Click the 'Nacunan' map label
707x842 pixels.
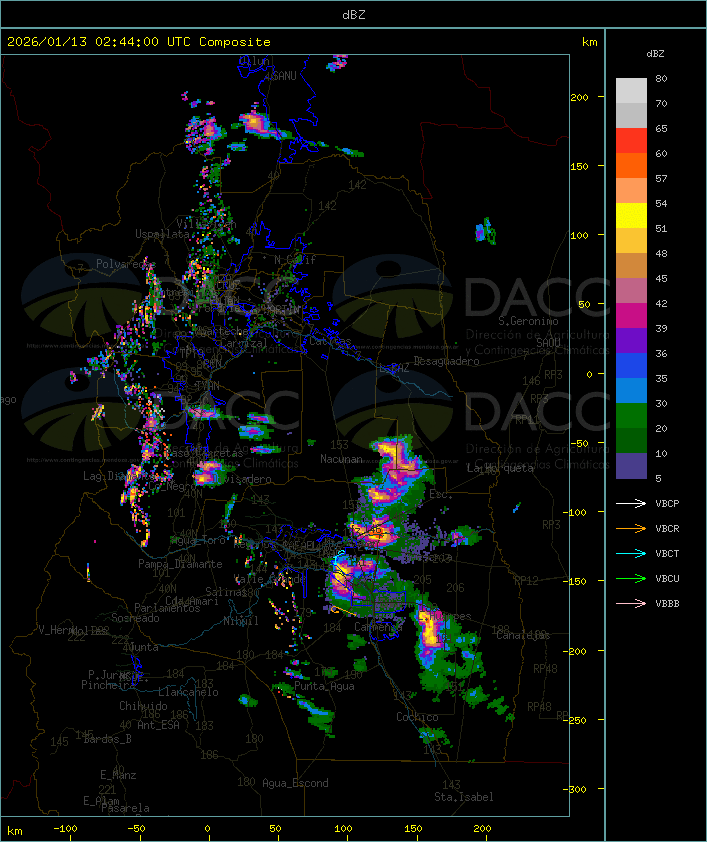341,459
